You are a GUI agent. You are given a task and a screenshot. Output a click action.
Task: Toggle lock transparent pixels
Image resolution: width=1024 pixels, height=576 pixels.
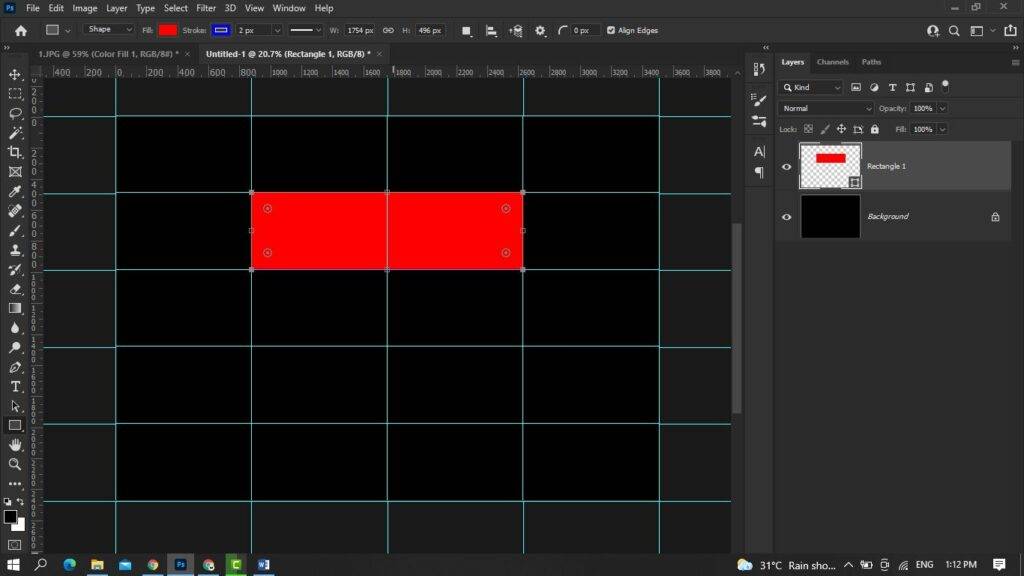pos(808,129)
